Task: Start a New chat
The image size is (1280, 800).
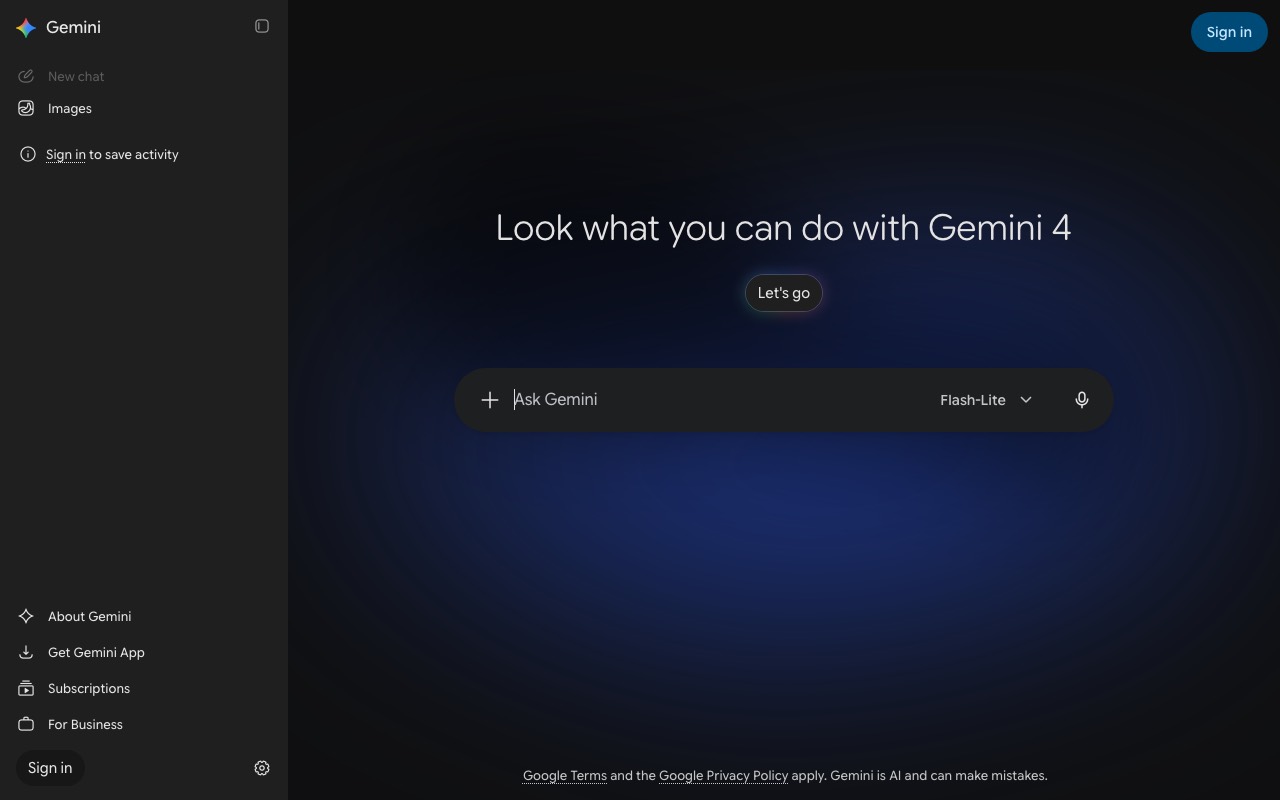Action: pyautogui.click(x=144, y=76)
